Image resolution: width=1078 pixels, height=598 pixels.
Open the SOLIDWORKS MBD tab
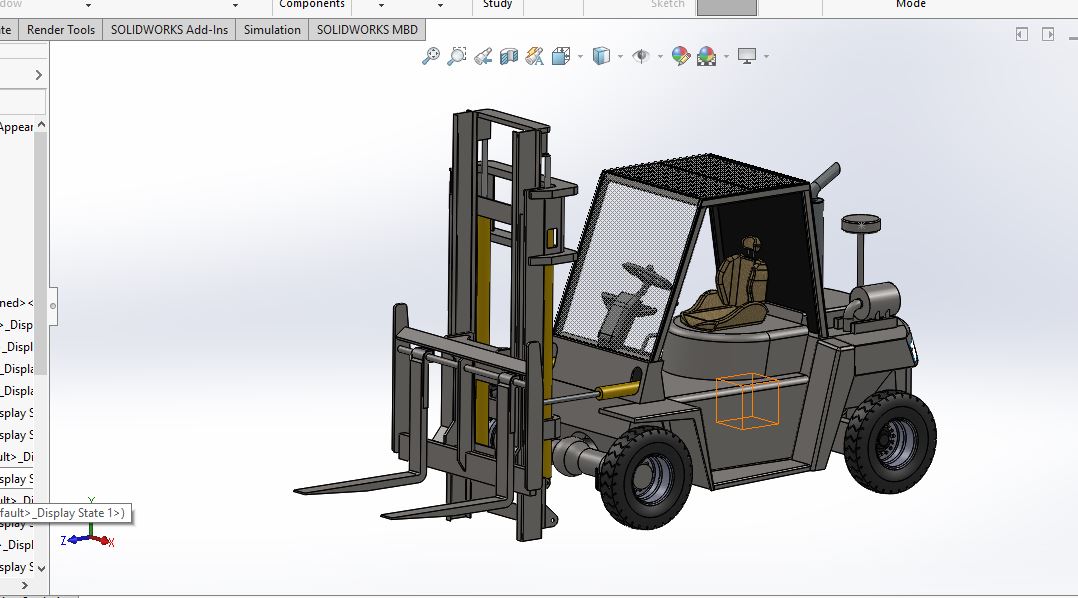367,30
